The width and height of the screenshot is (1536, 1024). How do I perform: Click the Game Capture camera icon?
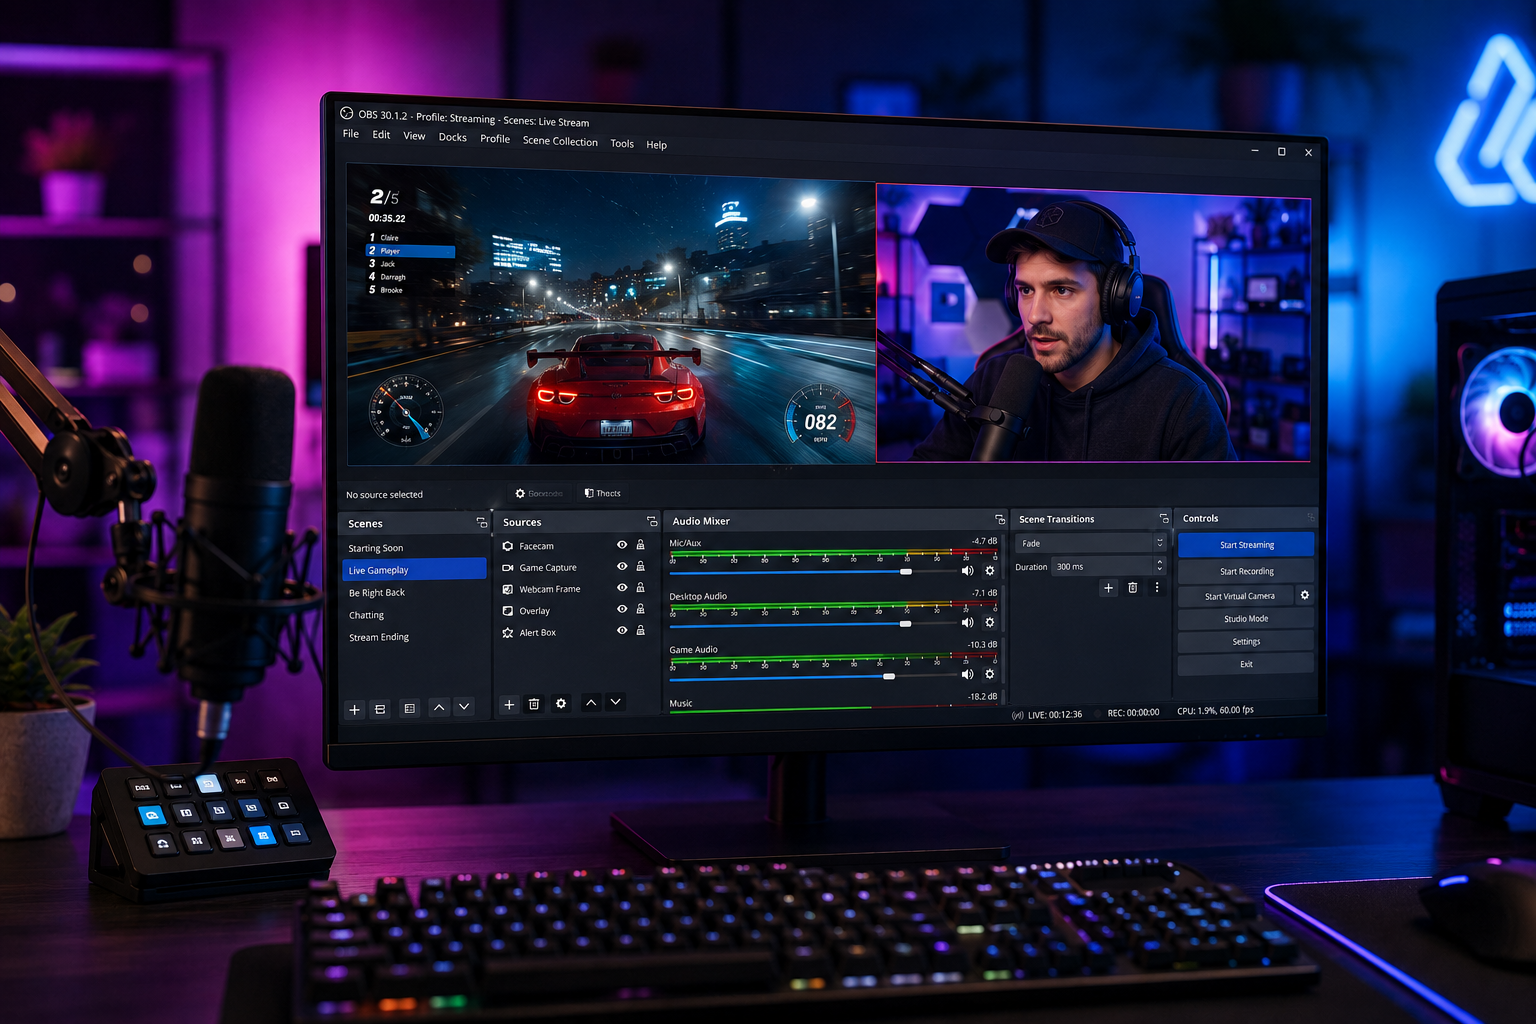point(508,567)
